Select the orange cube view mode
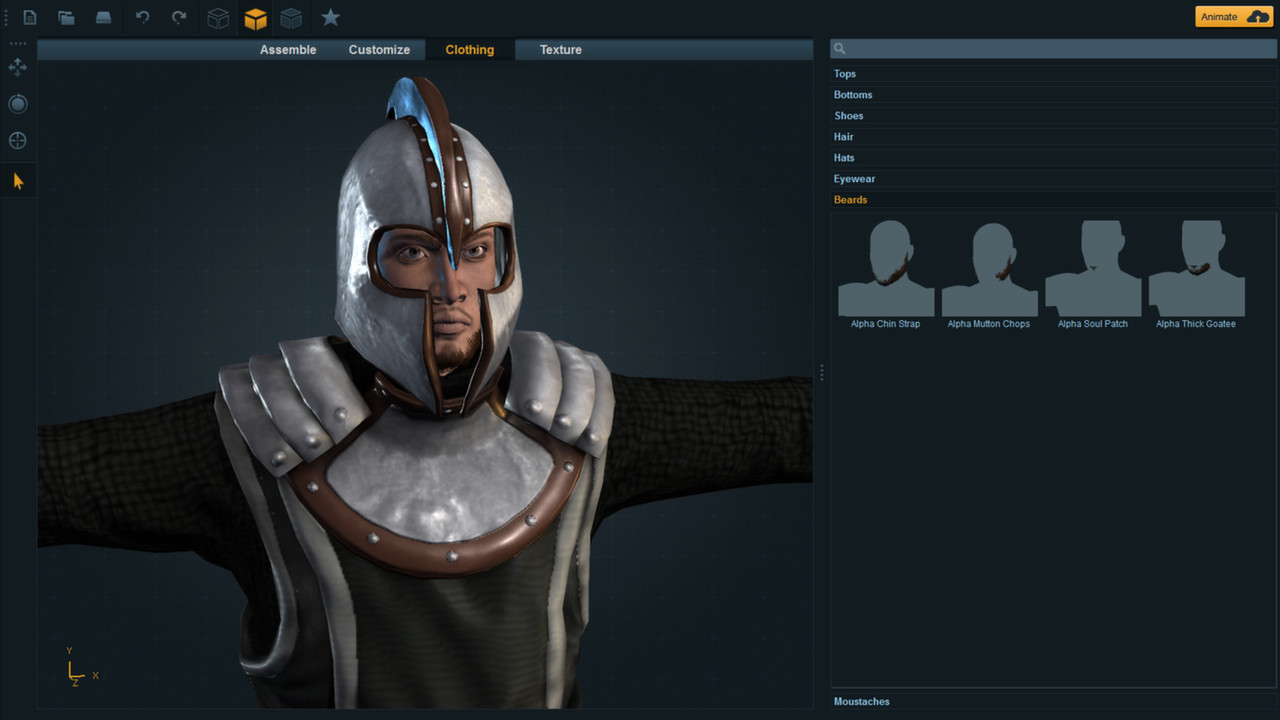Screen dimensions: 1280x720 pyautogui.click(x=255, y=17)
